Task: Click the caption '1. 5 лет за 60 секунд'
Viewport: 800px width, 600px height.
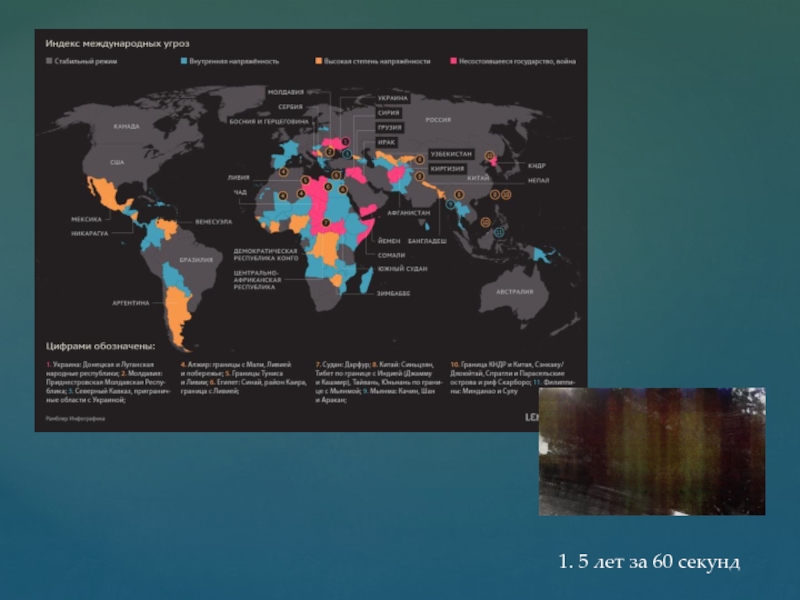Action: click(649, 562)
